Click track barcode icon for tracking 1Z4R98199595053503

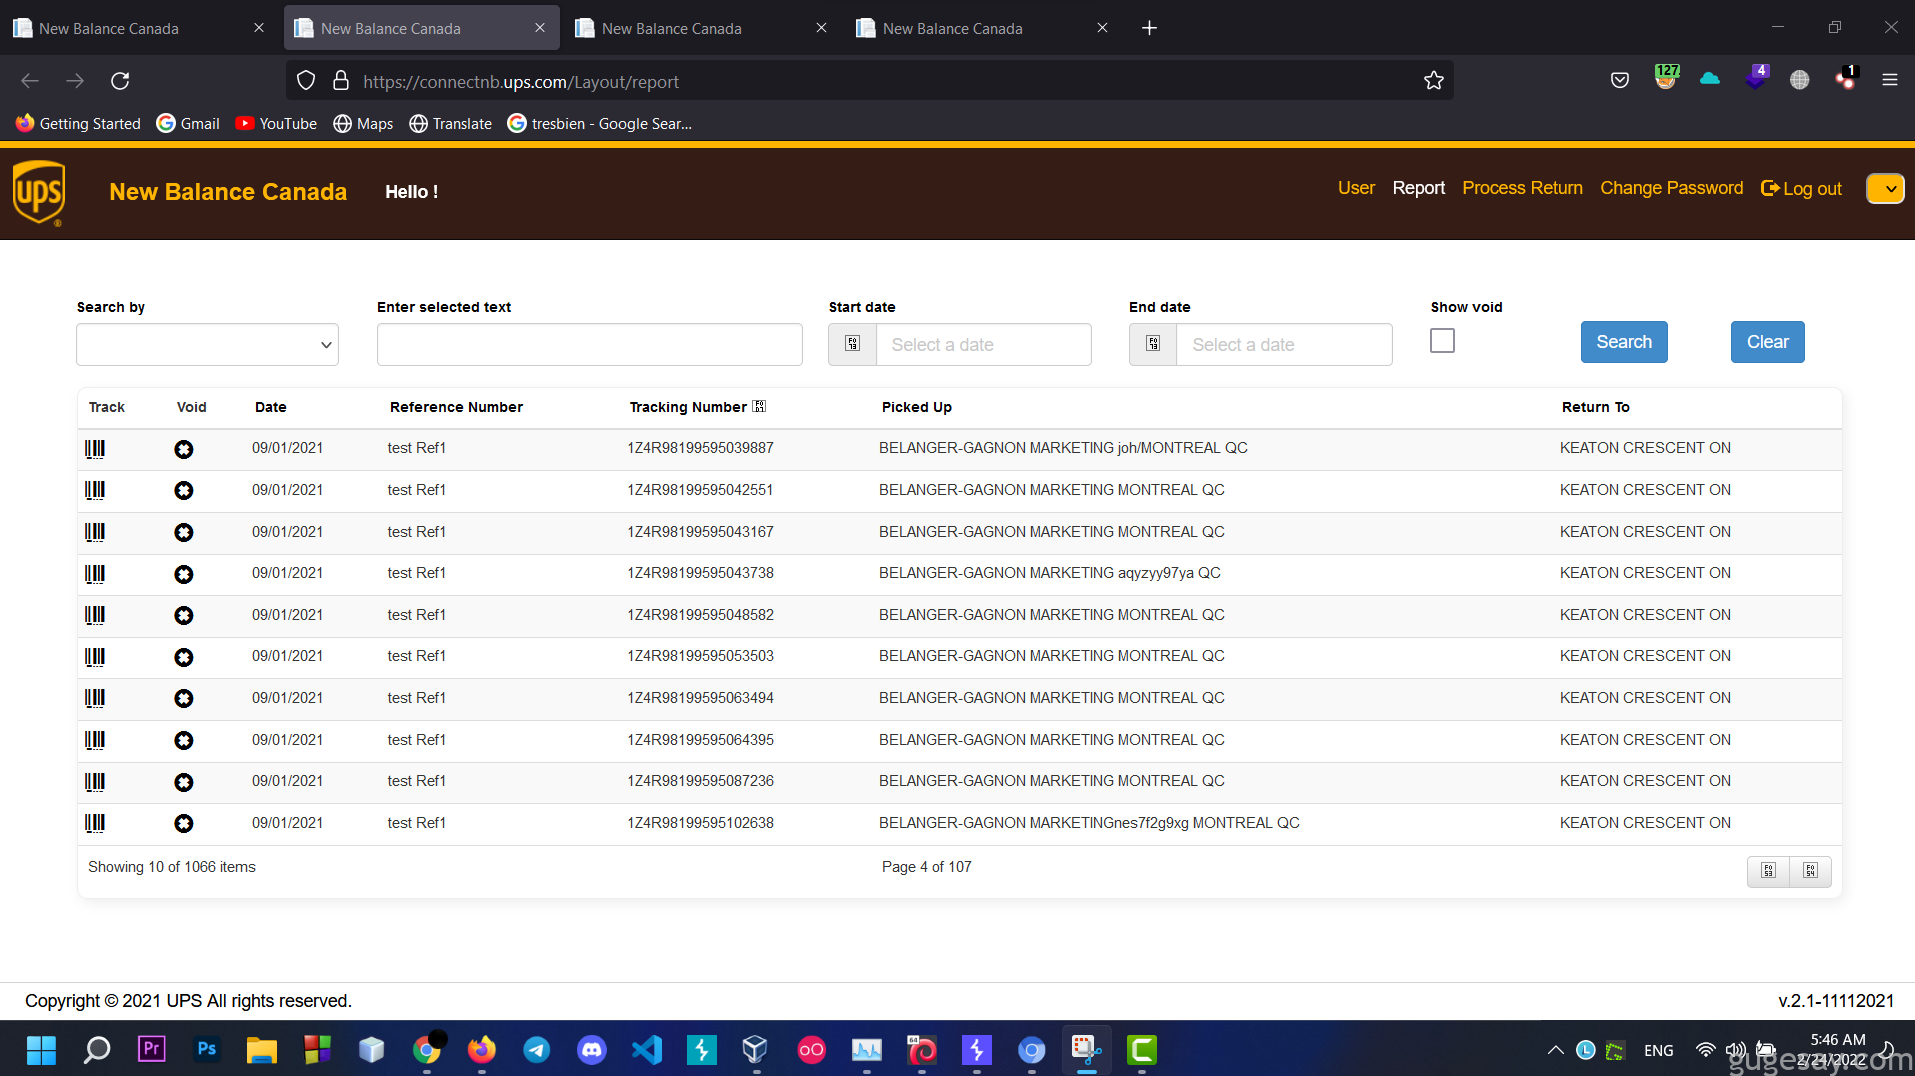[x=95, y=657]
